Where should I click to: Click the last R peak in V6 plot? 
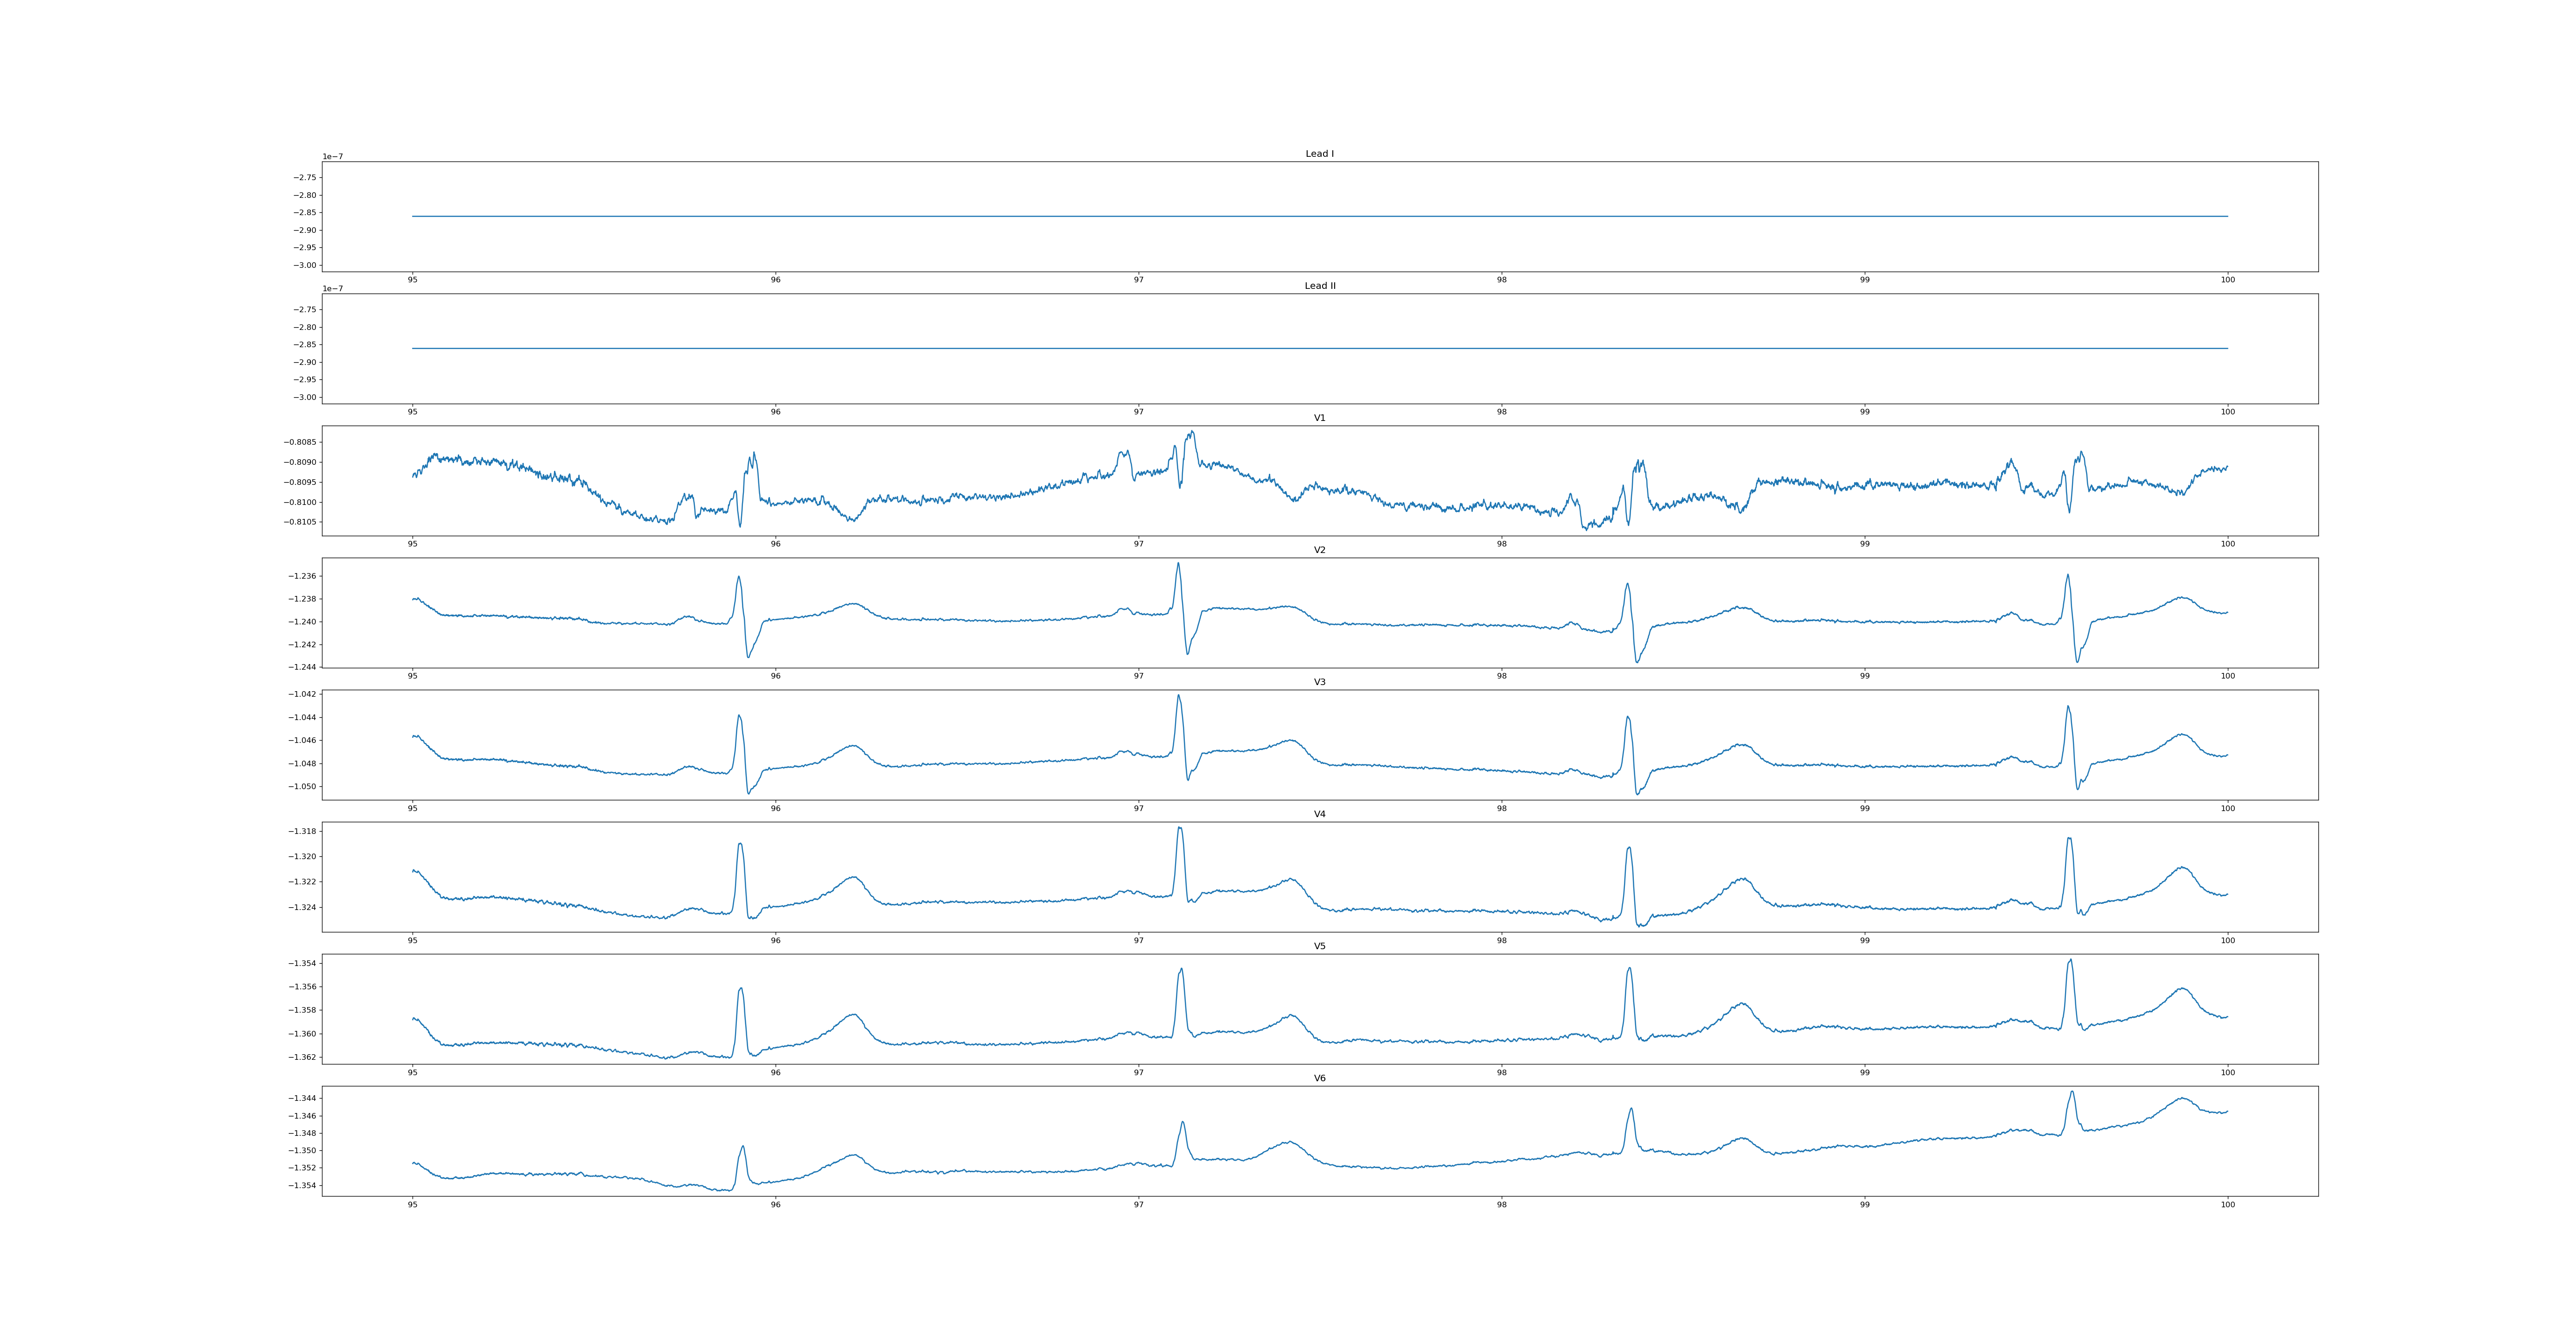(2072, 1092)
